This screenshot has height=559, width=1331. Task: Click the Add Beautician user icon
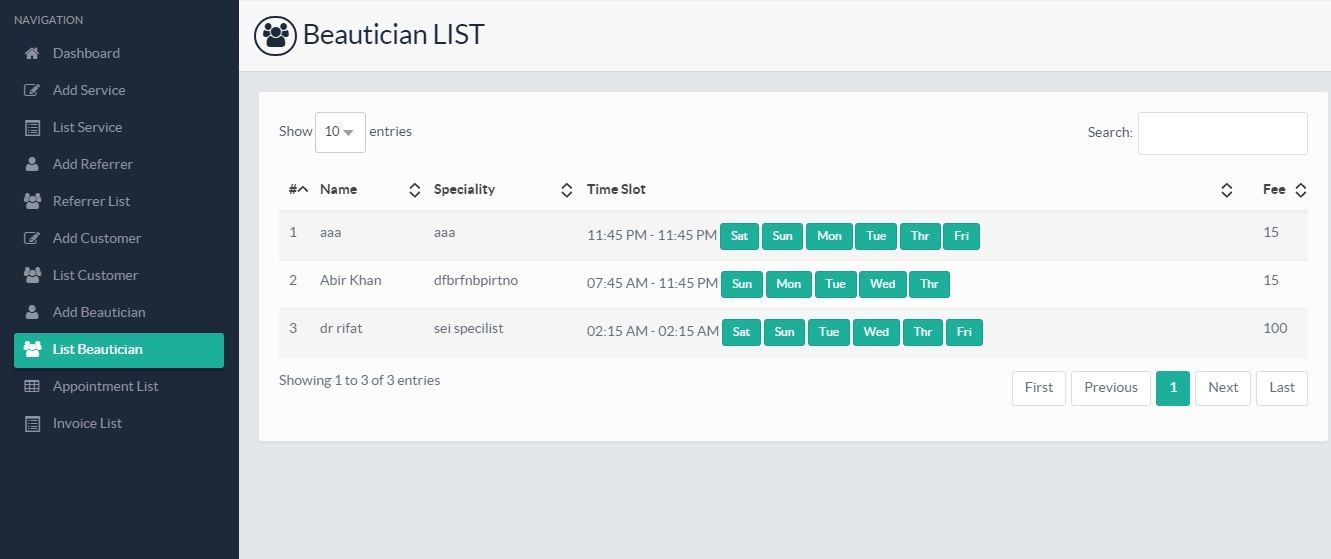tap(32, 312)
